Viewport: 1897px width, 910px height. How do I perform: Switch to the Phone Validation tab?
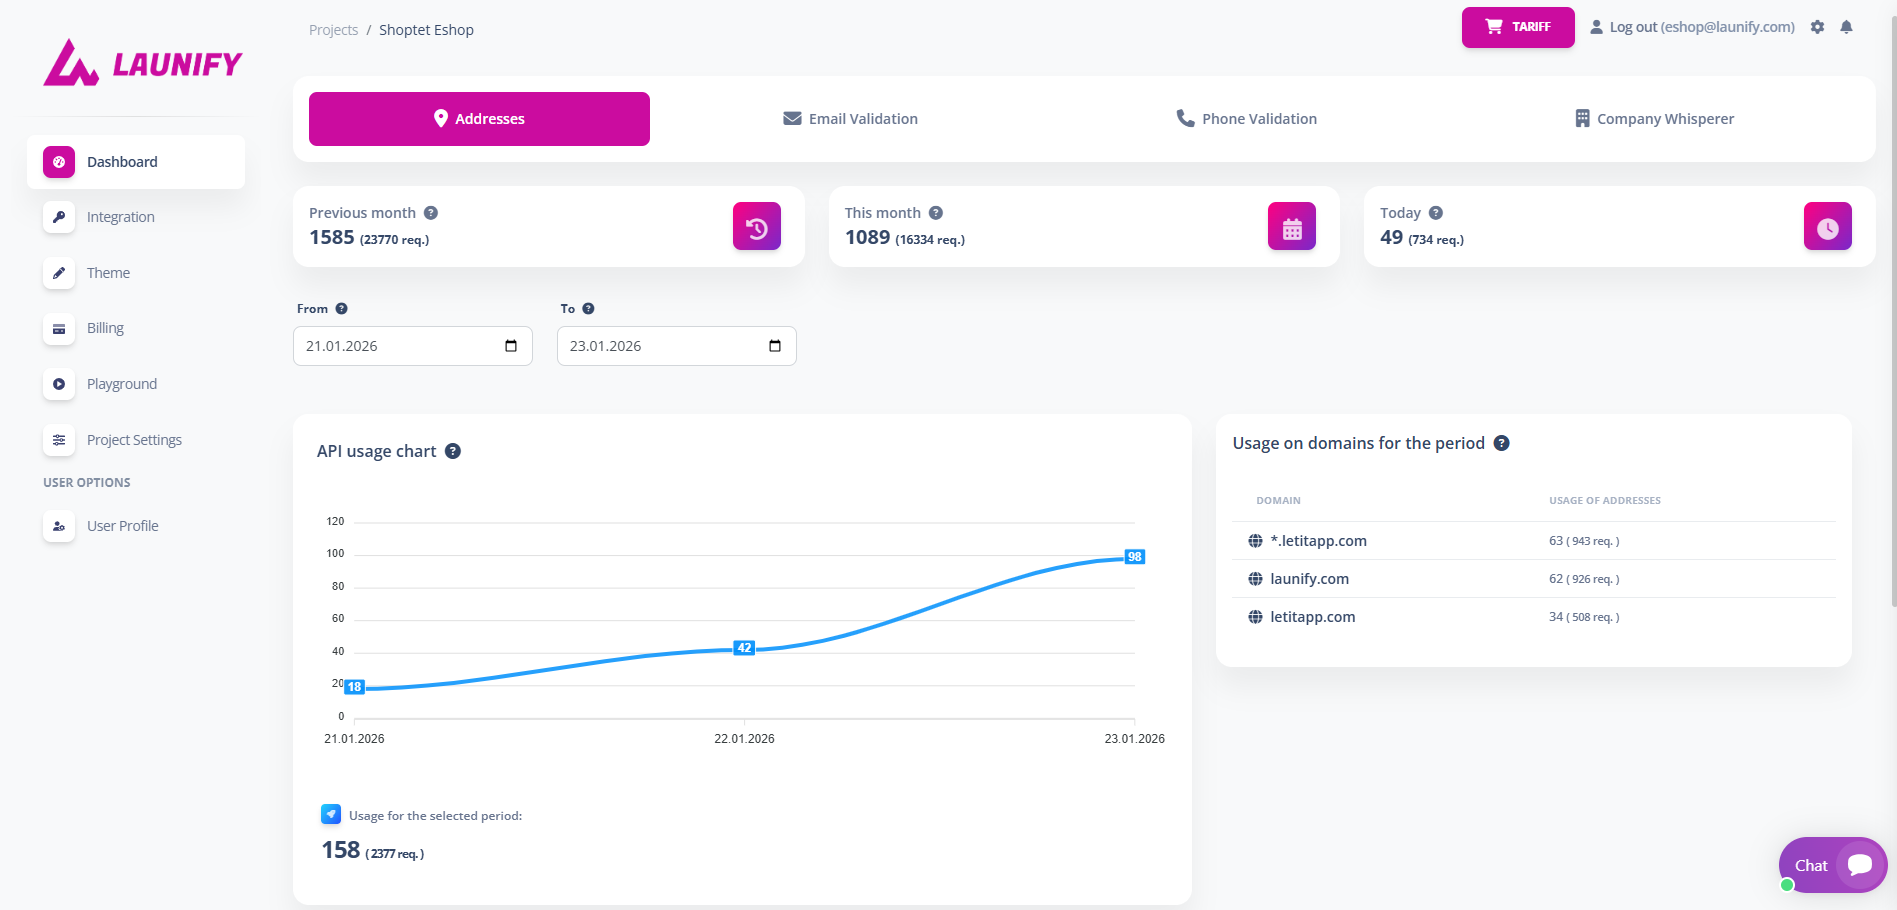coord(1246,119)
